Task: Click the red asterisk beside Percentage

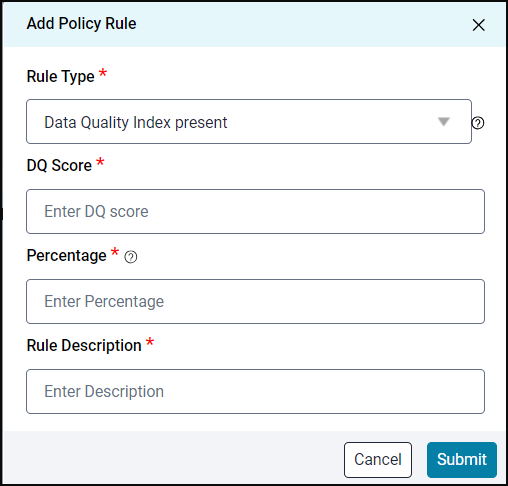Action: (x=115, y=252)
